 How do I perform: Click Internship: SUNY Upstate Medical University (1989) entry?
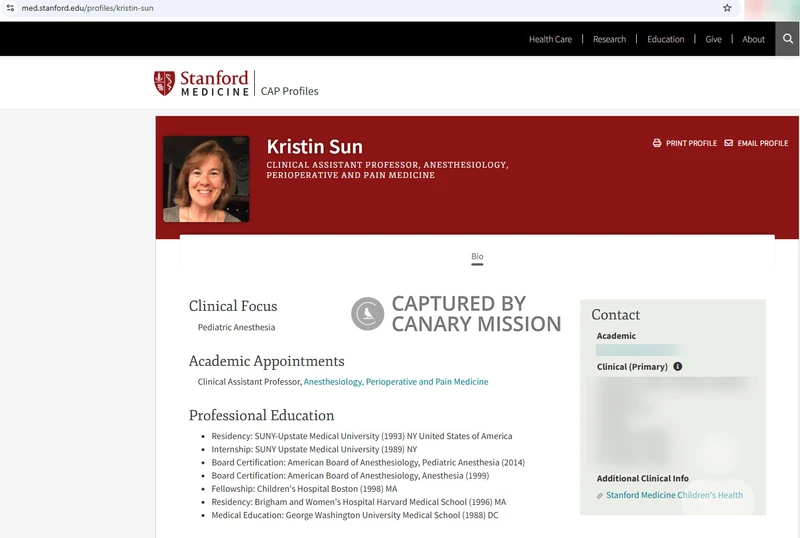314,449
